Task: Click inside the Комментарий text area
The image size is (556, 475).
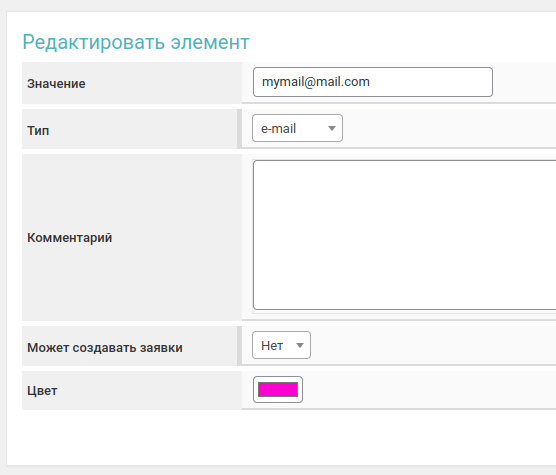Action: coord(405,235)
